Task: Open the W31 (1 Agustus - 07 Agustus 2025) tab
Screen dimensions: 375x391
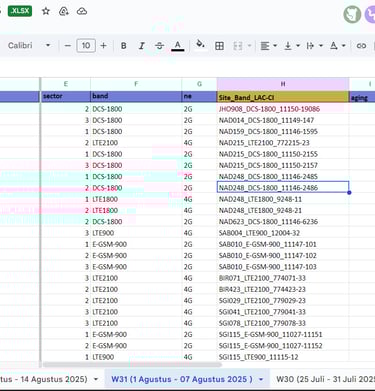Action: [x=182, y=379]
